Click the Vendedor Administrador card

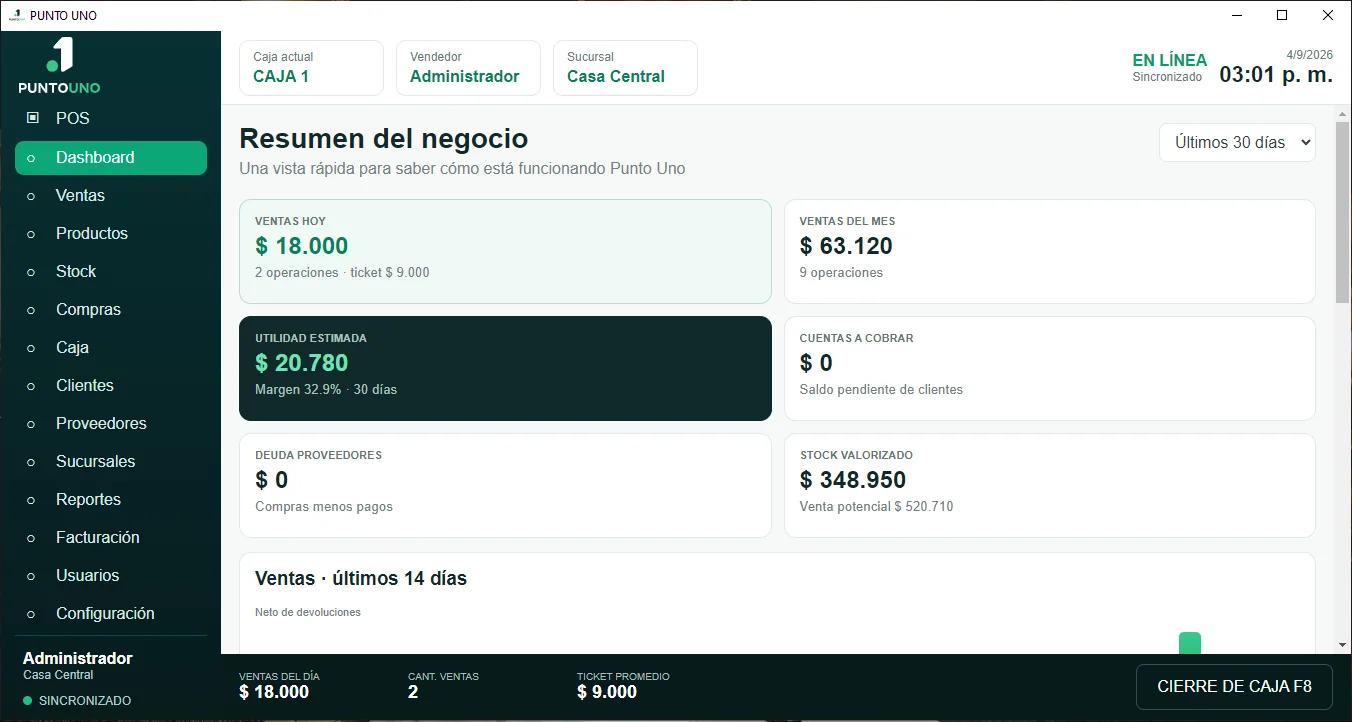click(x=469, y=68)
